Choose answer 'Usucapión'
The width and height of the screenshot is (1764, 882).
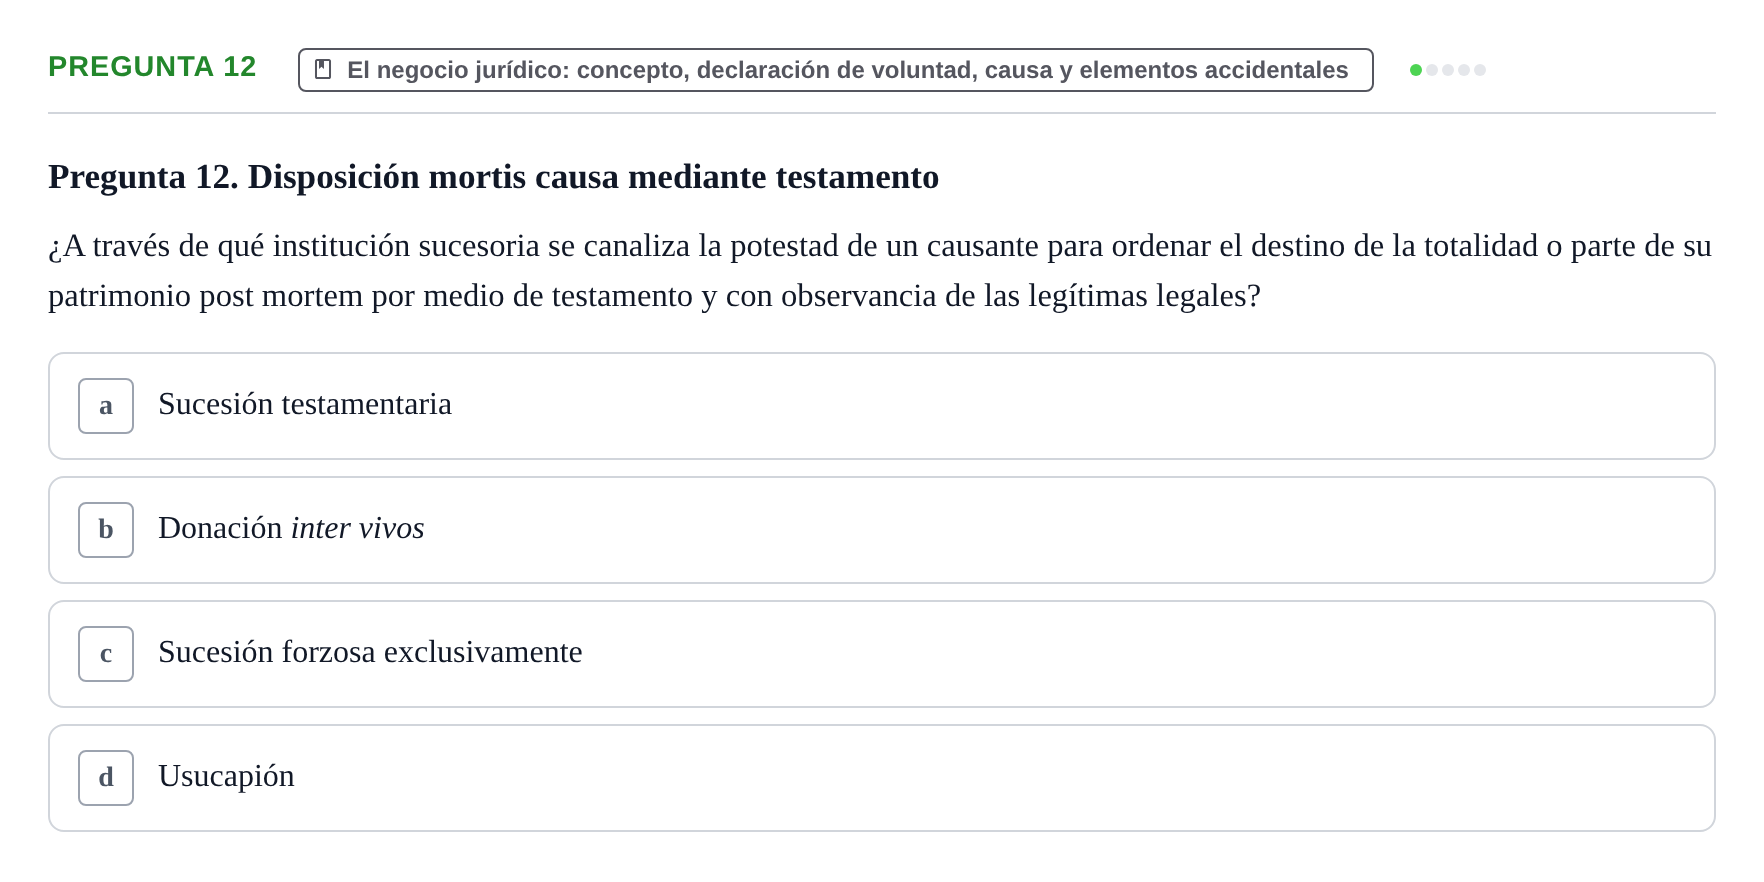[882, 778]
